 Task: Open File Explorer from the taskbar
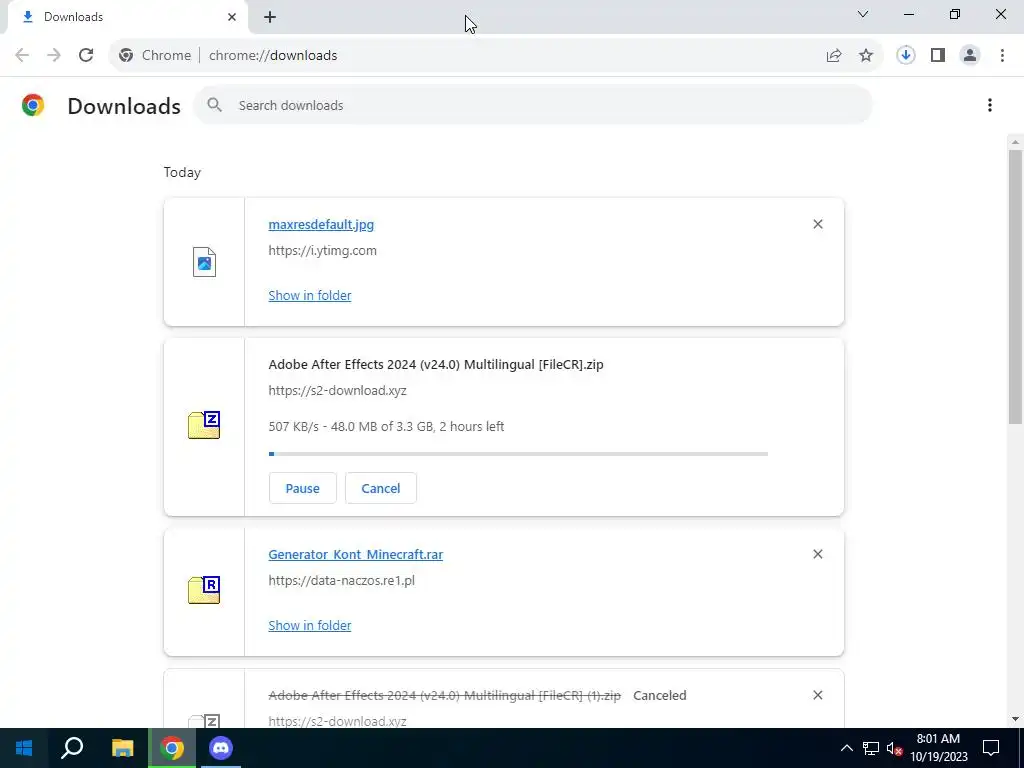(x=122, y=748)
